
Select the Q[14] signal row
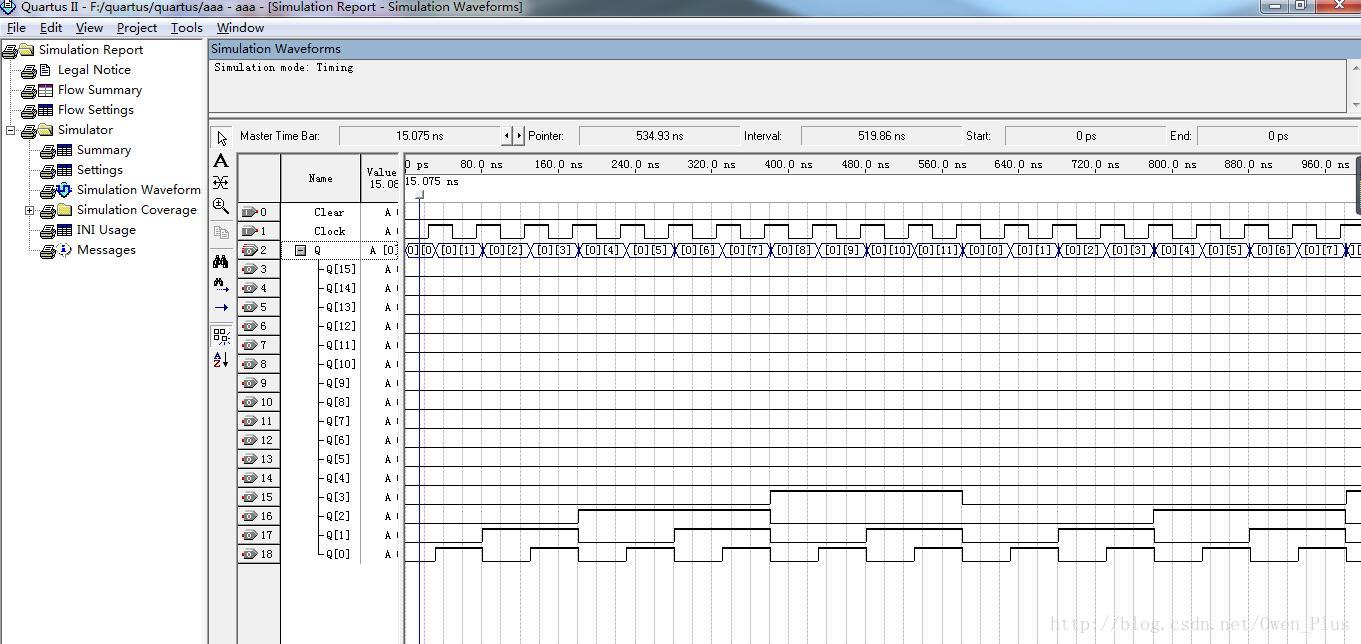pyautogui.click(x=340, y=288)
